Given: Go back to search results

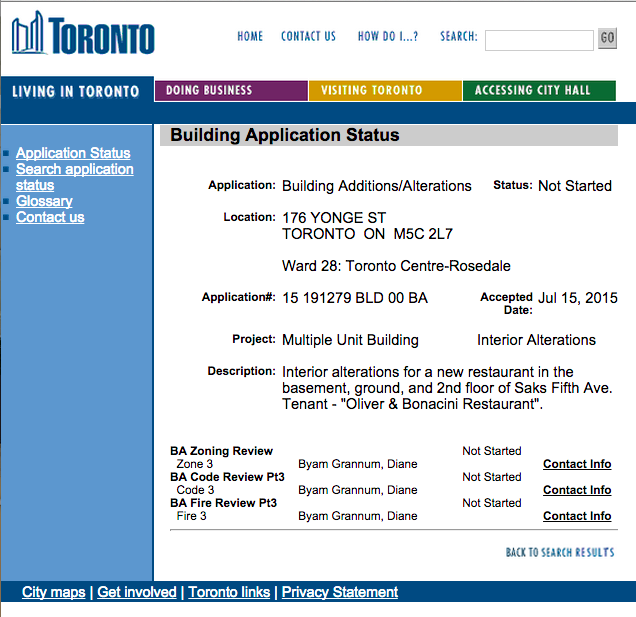Looking at the screenshot, I should pos(560,552).
